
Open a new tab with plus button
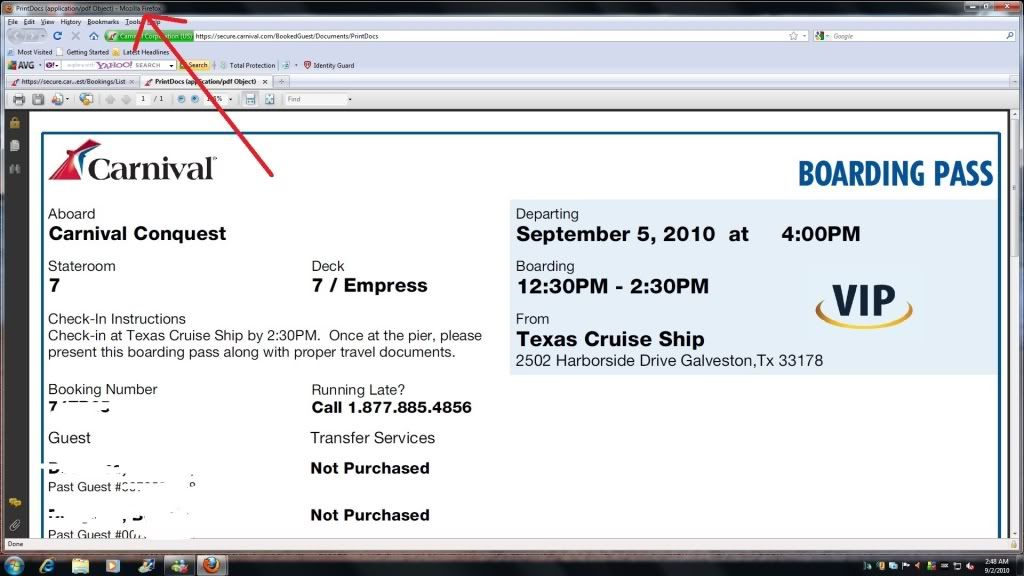[281, 82]
